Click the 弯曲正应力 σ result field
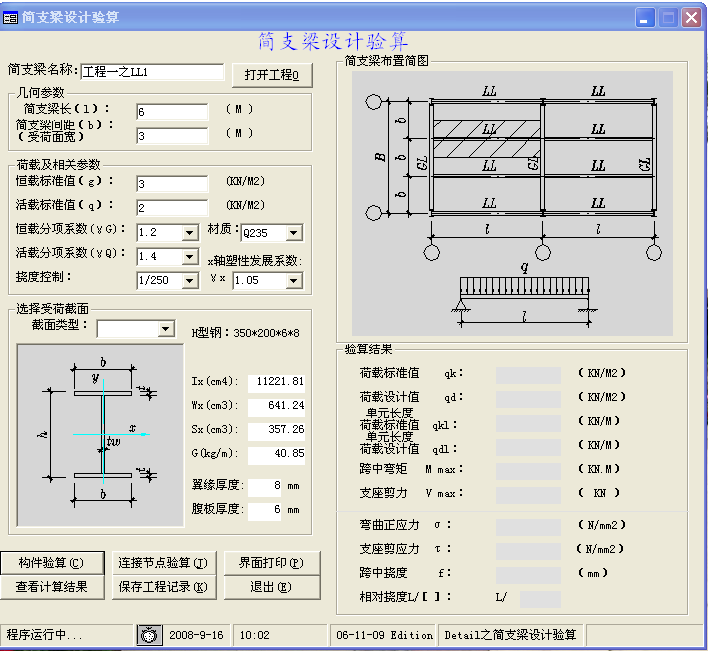Image resolution: width=708 pixels, height=651 pixels. tap(528, 527)
